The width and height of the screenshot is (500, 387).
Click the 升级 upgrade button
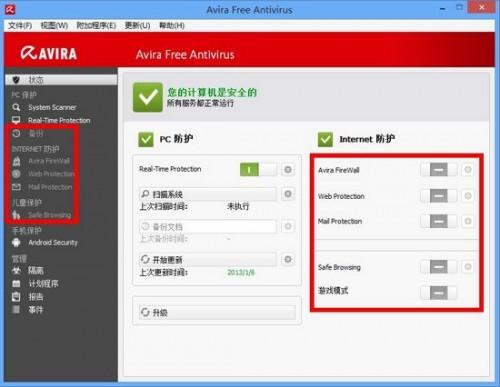point(217,312)
